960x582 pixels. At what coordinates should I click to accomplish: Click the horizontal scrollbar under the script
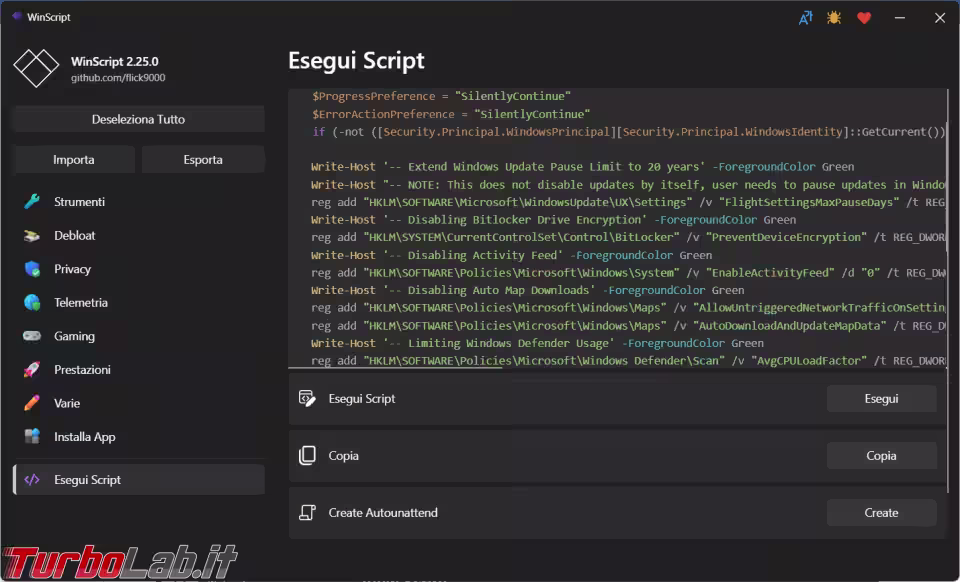tap(396, 368)
